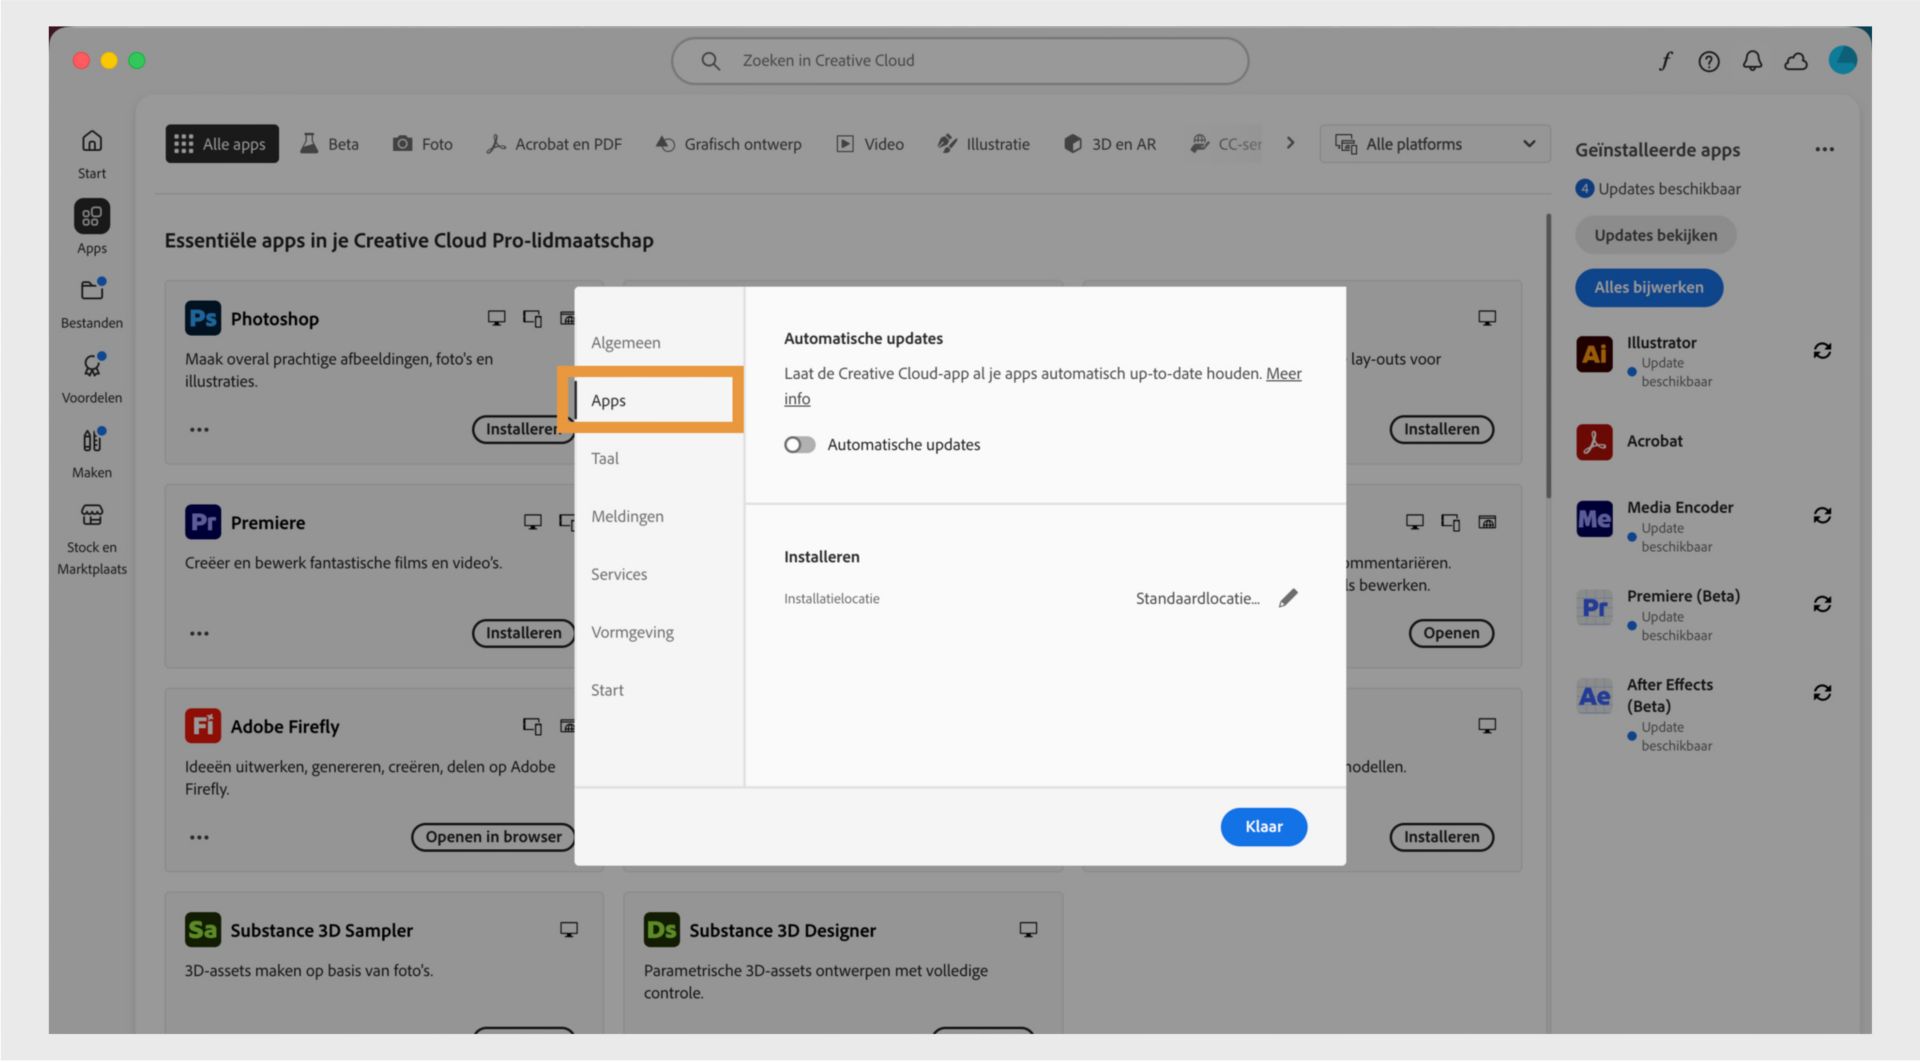Follow the Meer info link

1284,374
